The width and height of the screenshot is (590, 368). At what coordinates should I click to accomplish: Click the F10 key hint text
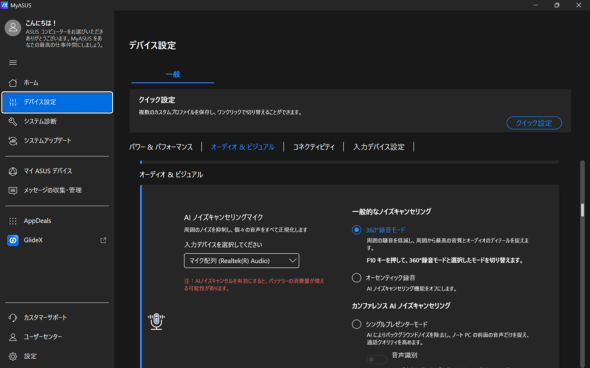445,260
